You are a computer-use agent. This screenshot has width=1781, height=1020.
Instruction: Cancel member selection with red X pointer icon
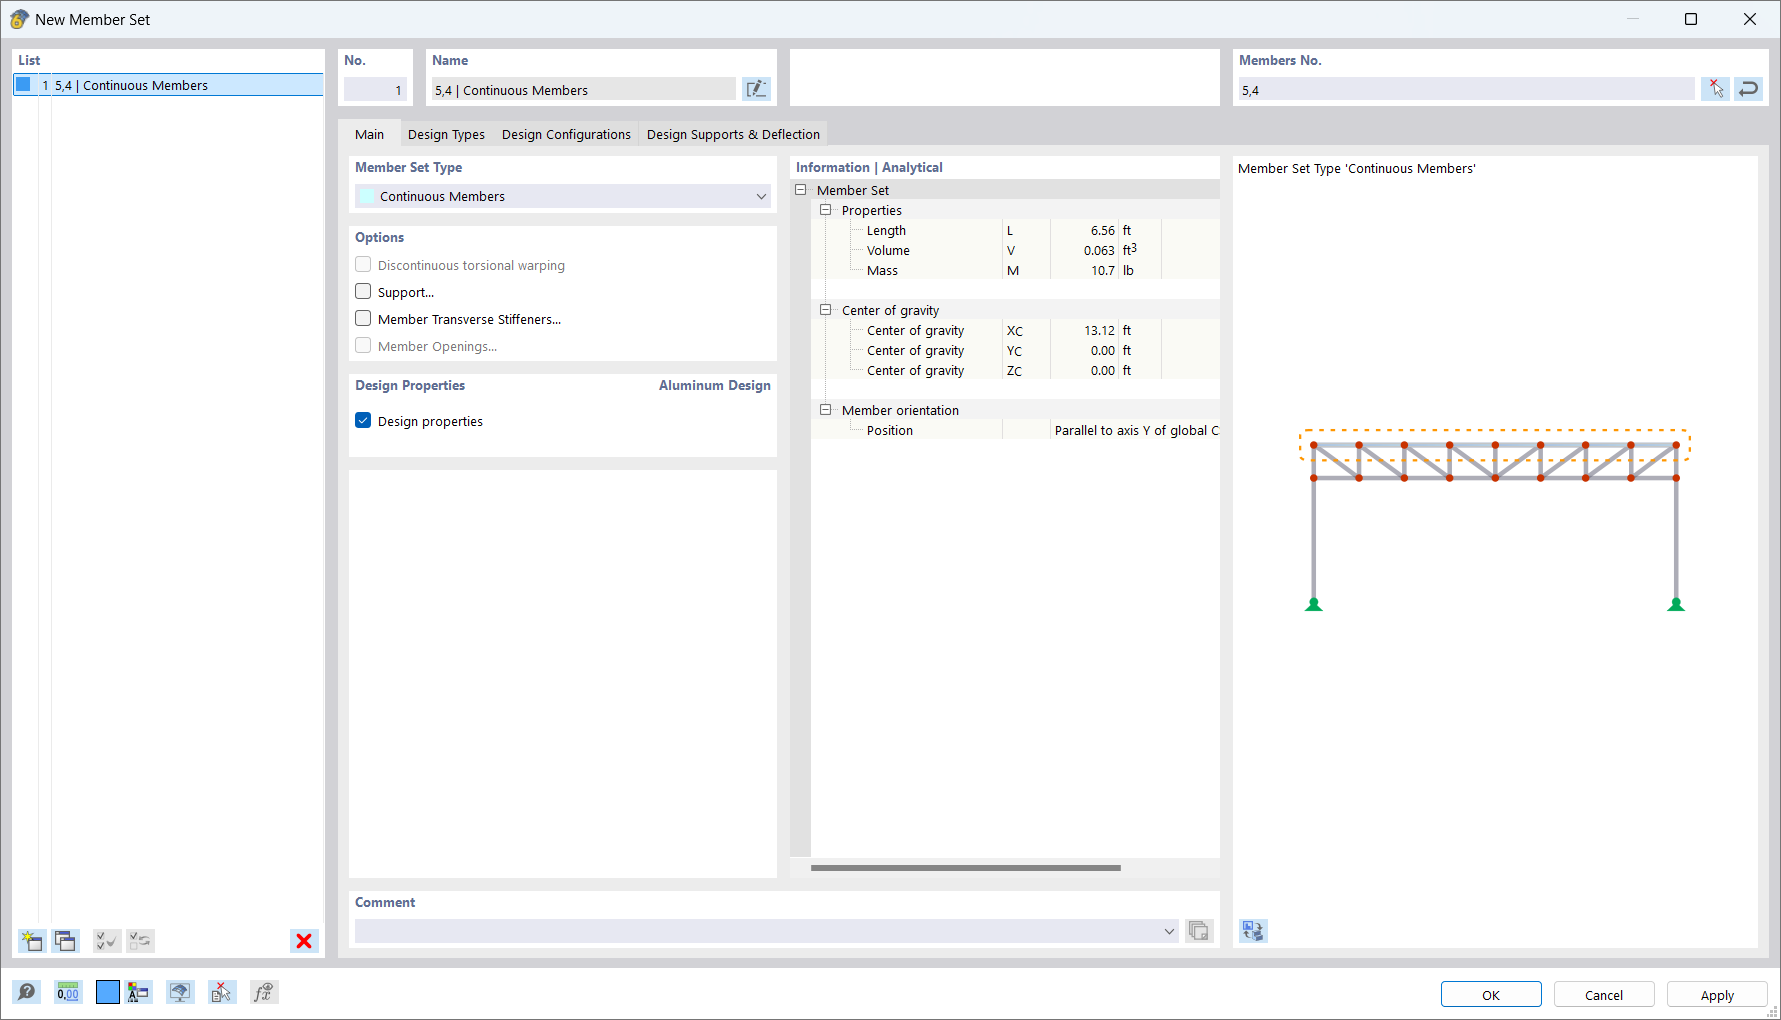pyautogui.click(x=1716, y=88)
